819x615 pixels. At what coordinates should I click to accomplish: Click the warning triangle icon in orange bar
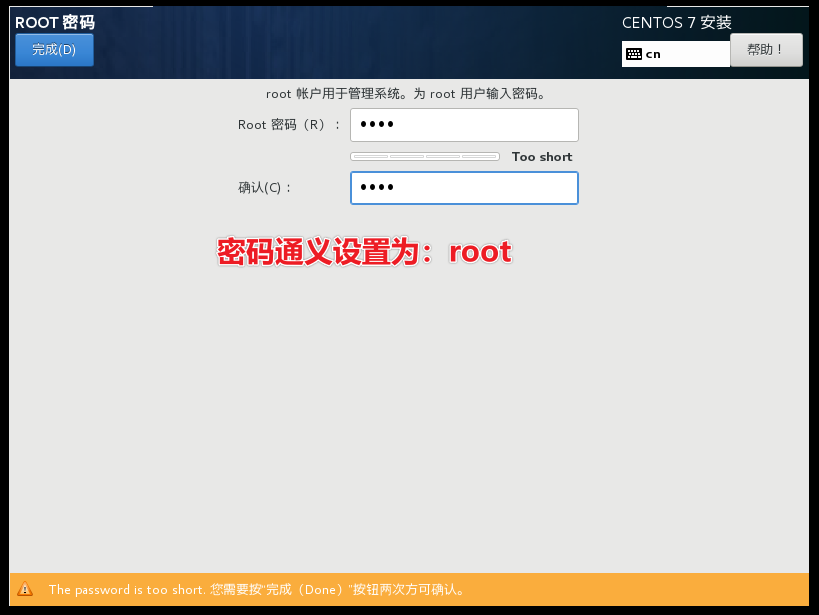[x=25, y=589]
